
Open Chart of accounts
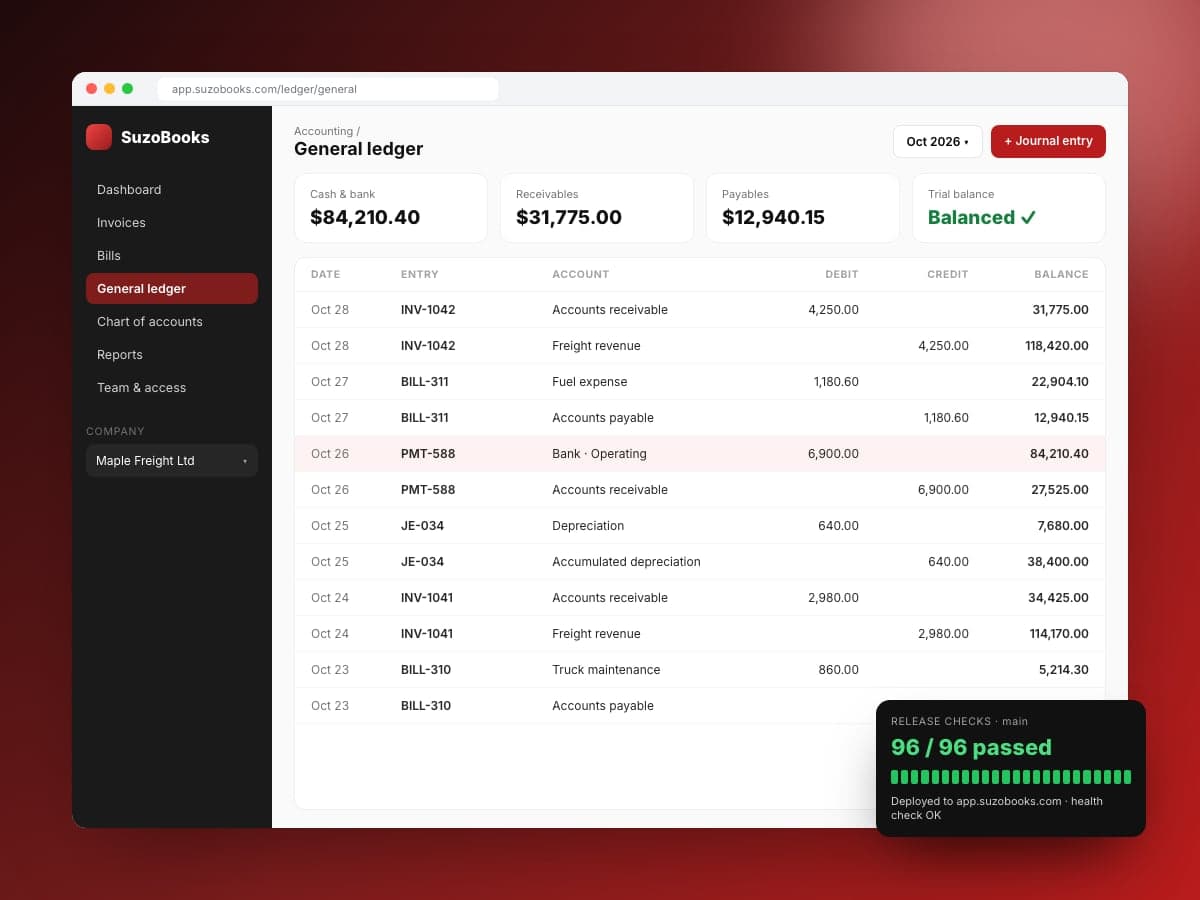click(x=172, y=322)
